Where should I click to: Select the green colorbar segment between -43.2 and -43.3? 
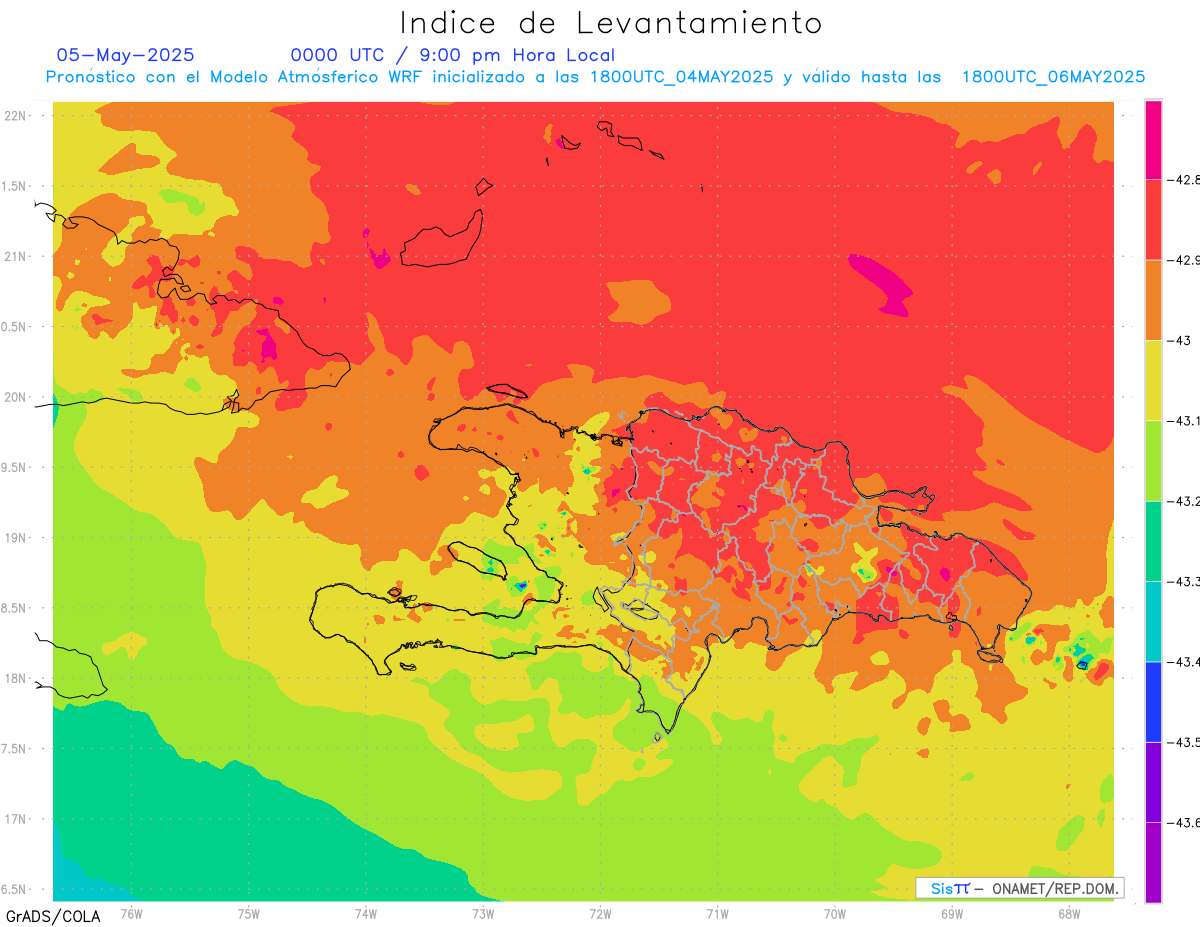coord(1153,541)
